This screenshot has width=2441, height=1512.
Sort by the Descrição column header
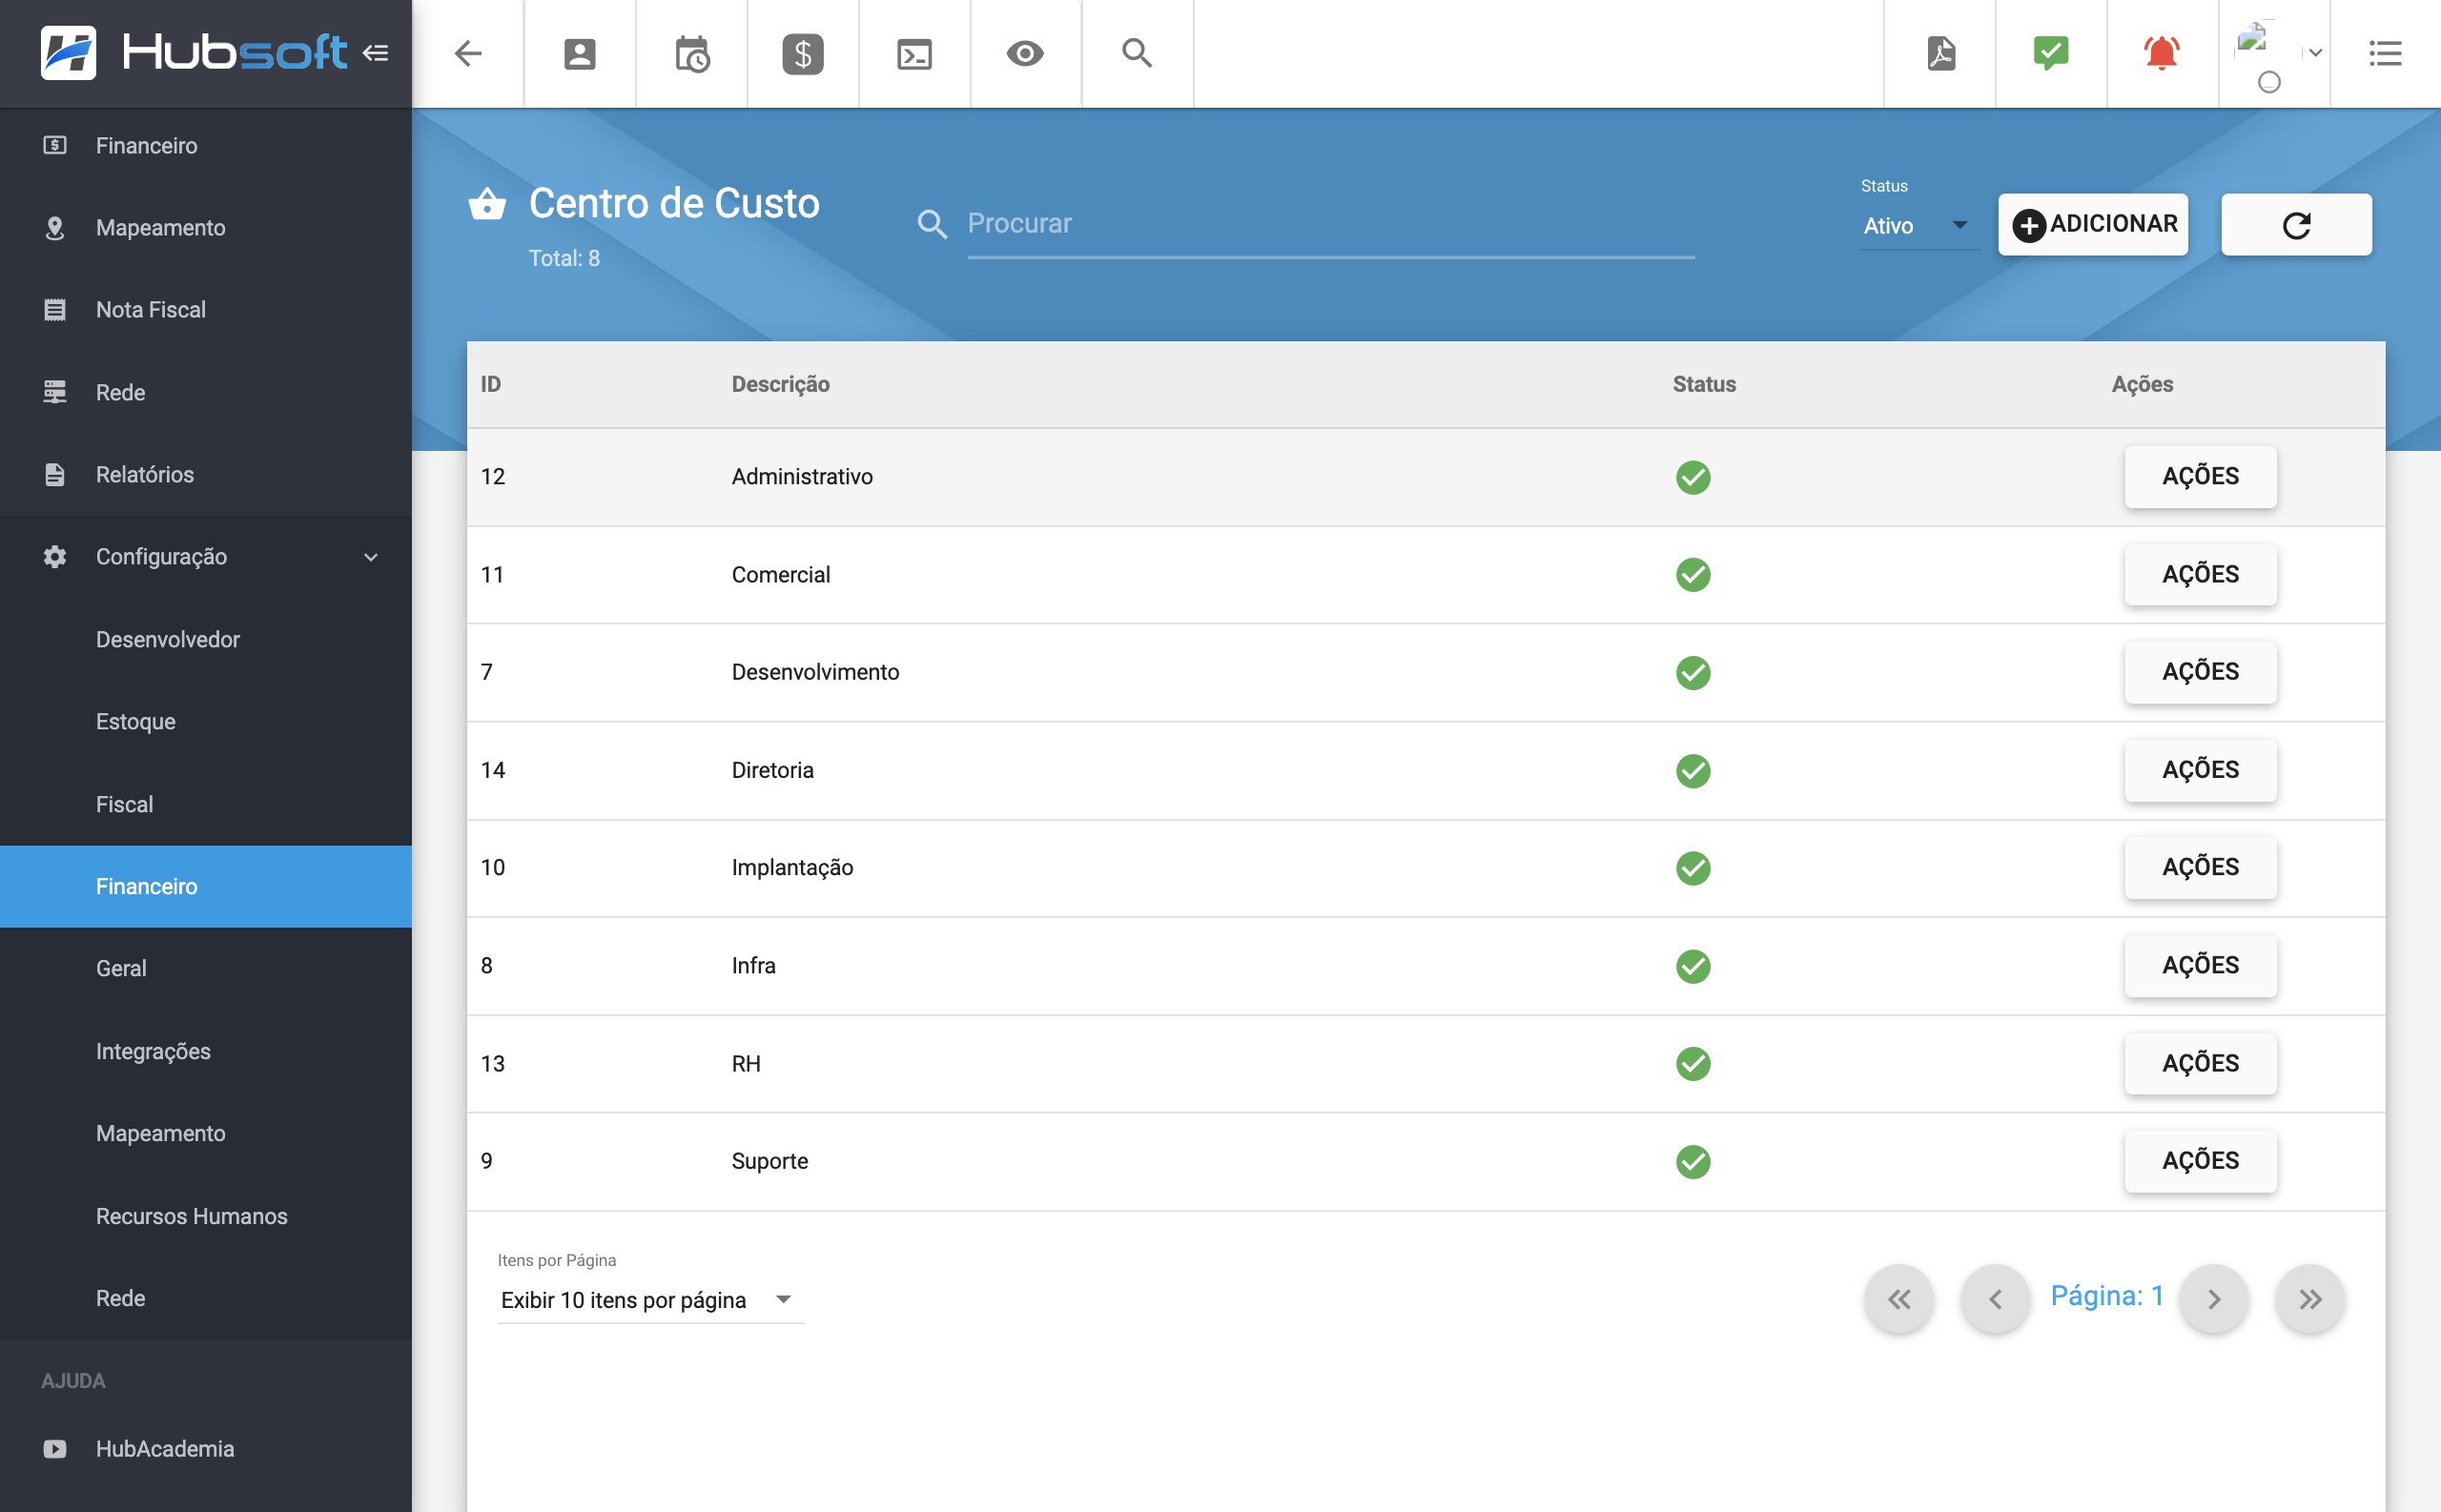(780, 384)
